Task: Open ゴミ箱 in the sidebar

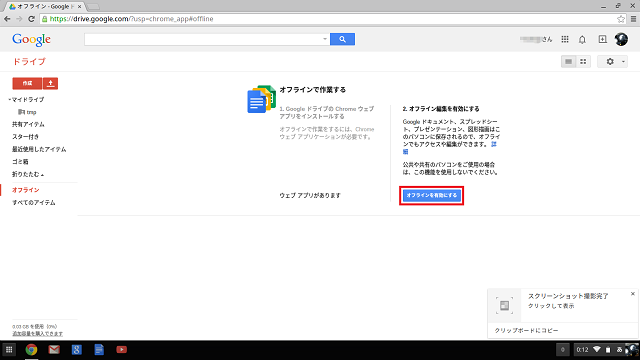Action: pyautogui.click(x=20, y=162)
